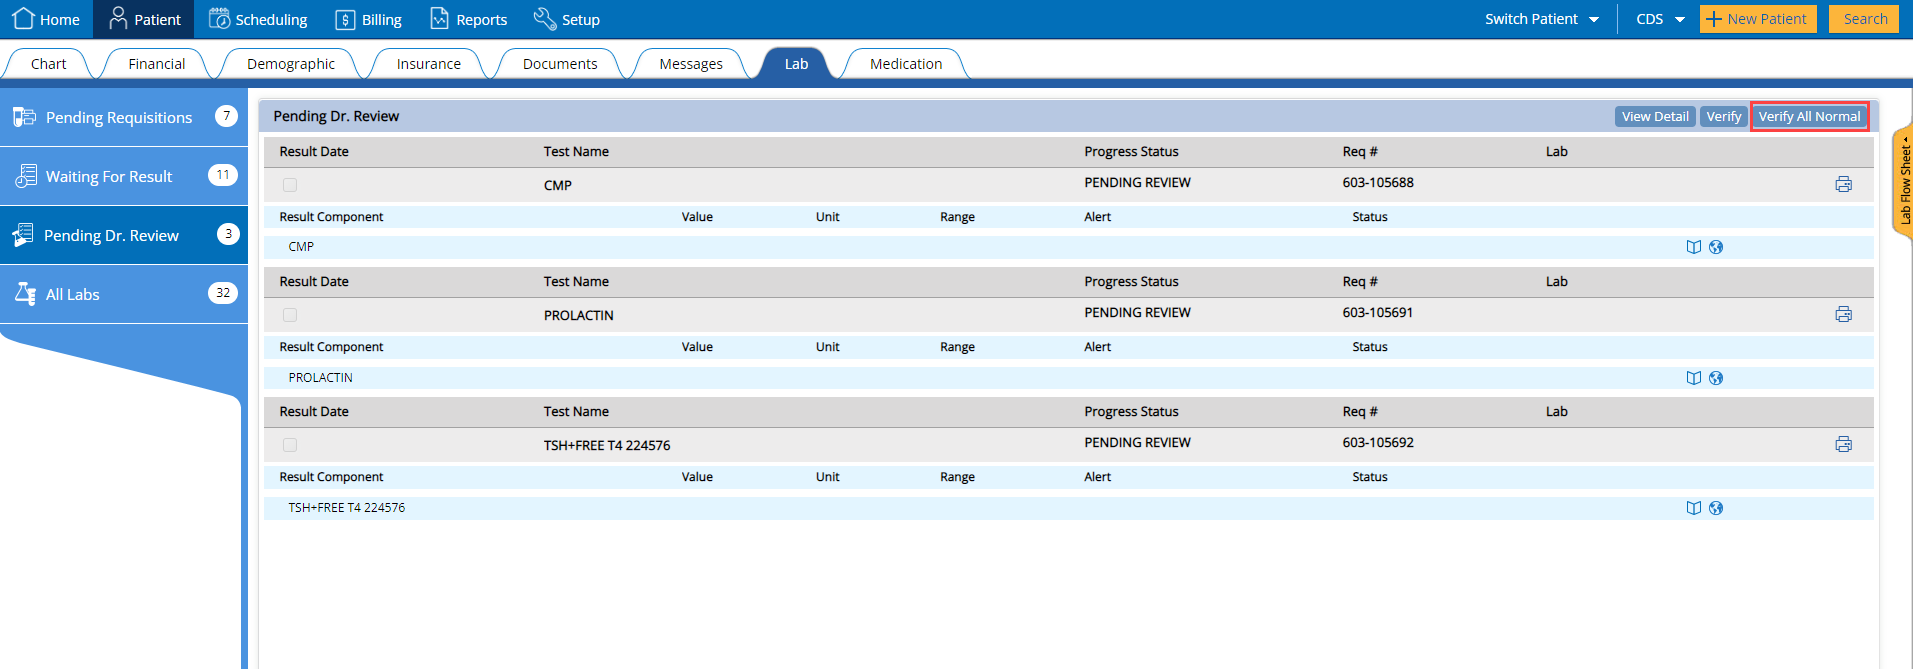
Task: Click the Verify All Normal button
Action: pos(1809,116)
